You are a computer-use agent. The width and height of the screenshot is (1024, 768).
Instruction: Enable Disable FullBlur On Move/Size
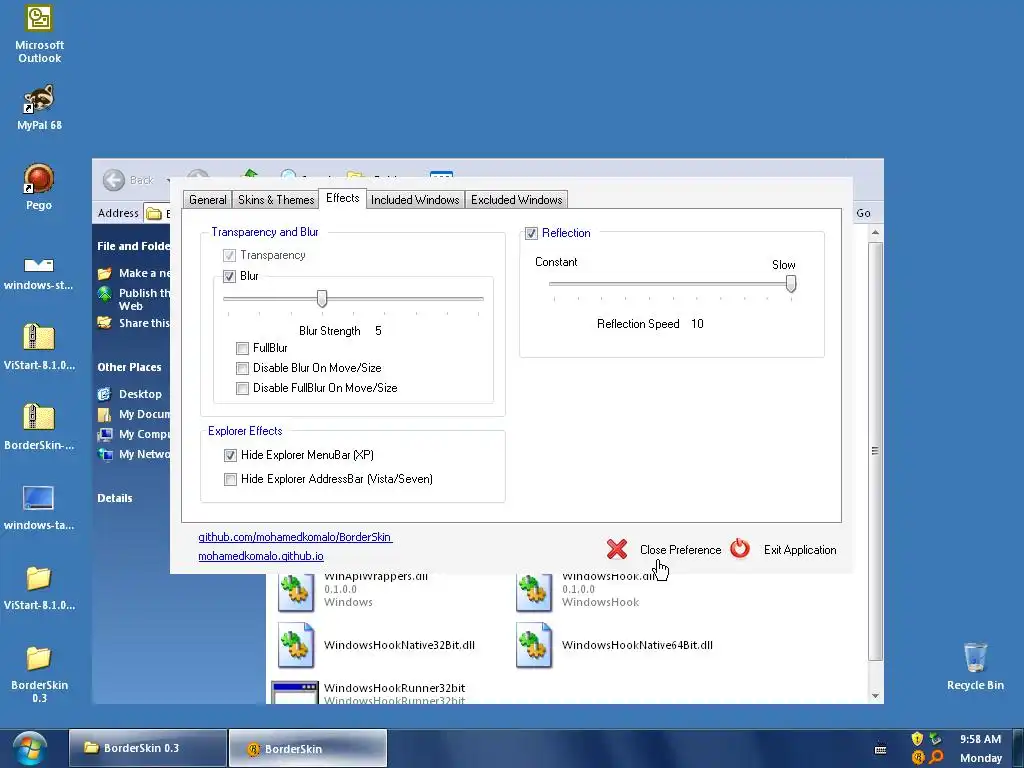[242, 389]
